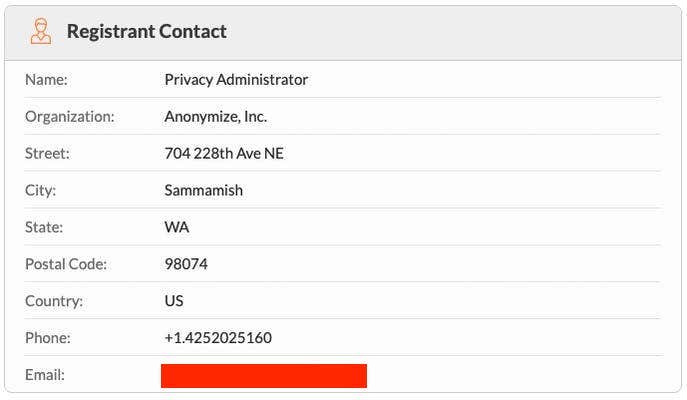Click the +1.4252025160 phone number
The image size is (687, 400).
(218, 338)
